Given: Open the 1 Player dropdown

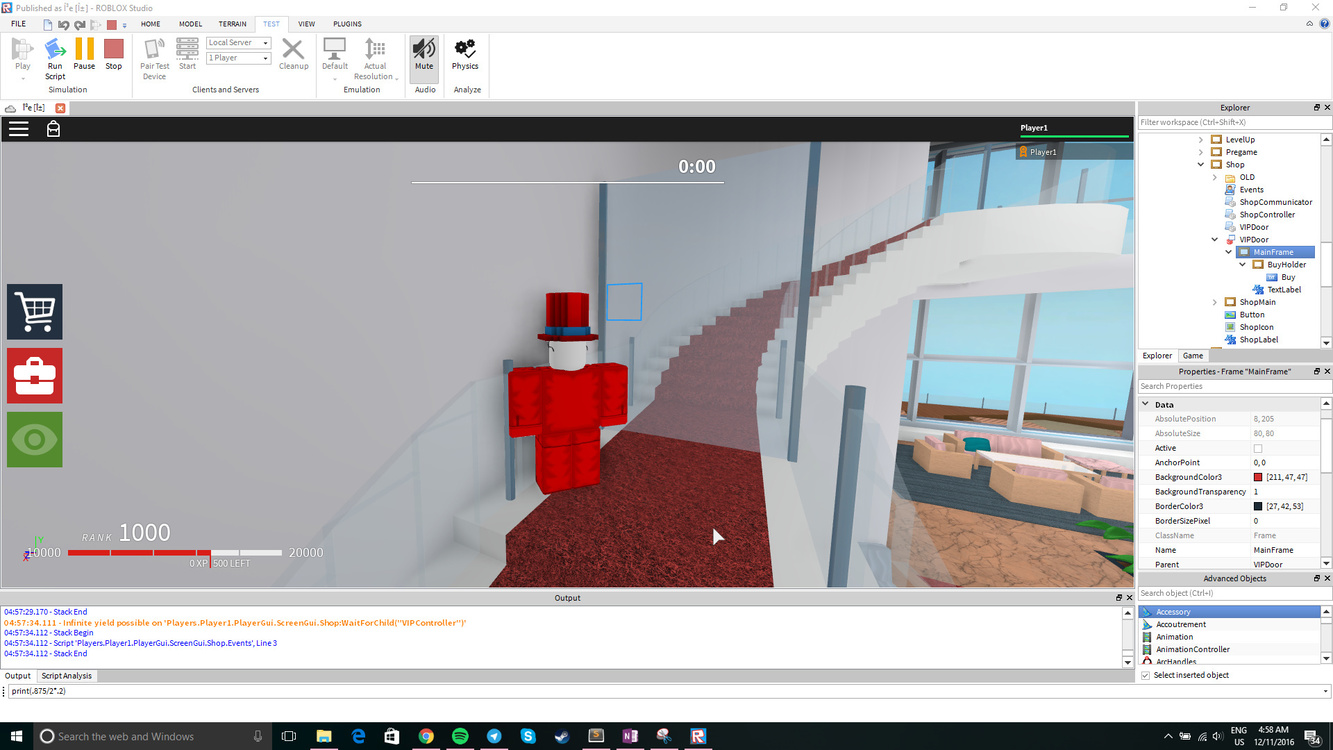Looking at the screenshot, I should 239,58.
